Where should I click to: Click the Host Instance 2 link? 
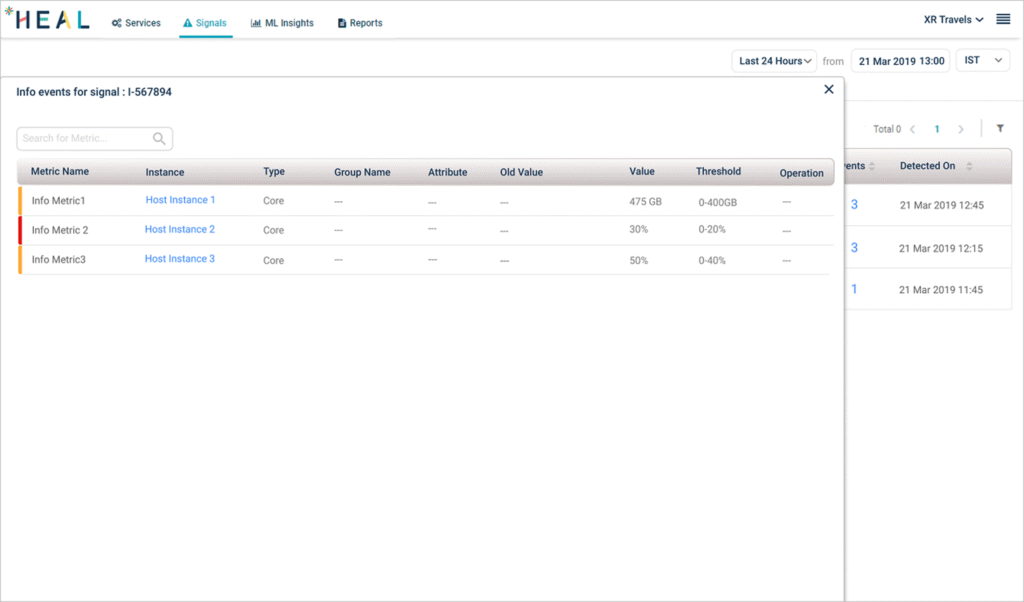[180, 229]
